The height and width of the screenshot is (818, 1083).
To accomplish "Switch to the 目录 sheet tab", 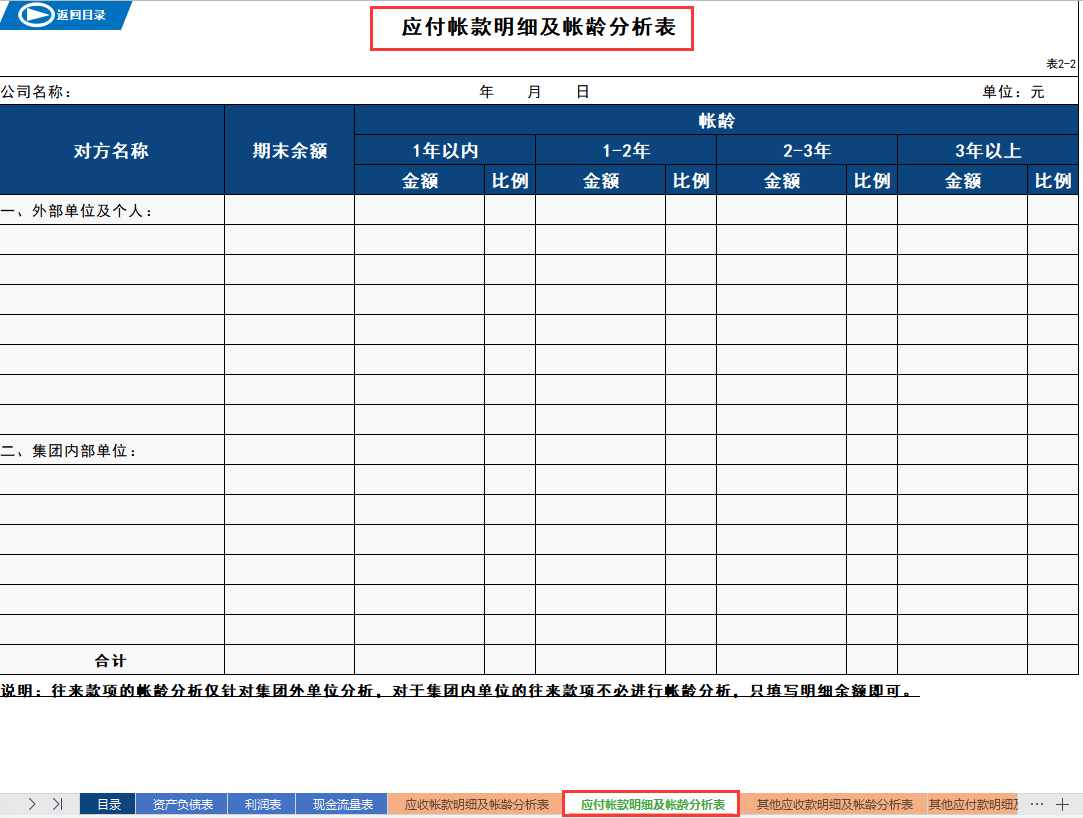I will pos(107,802).
